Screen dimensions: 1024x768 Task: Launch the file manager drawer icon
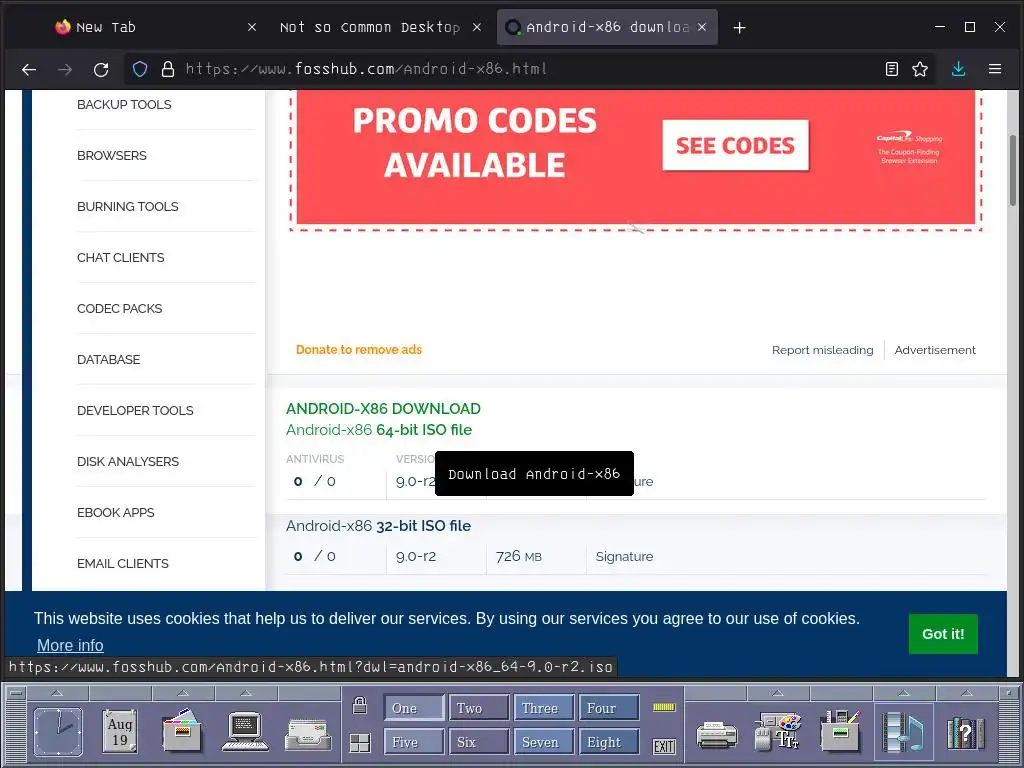[x=182, y=731]
